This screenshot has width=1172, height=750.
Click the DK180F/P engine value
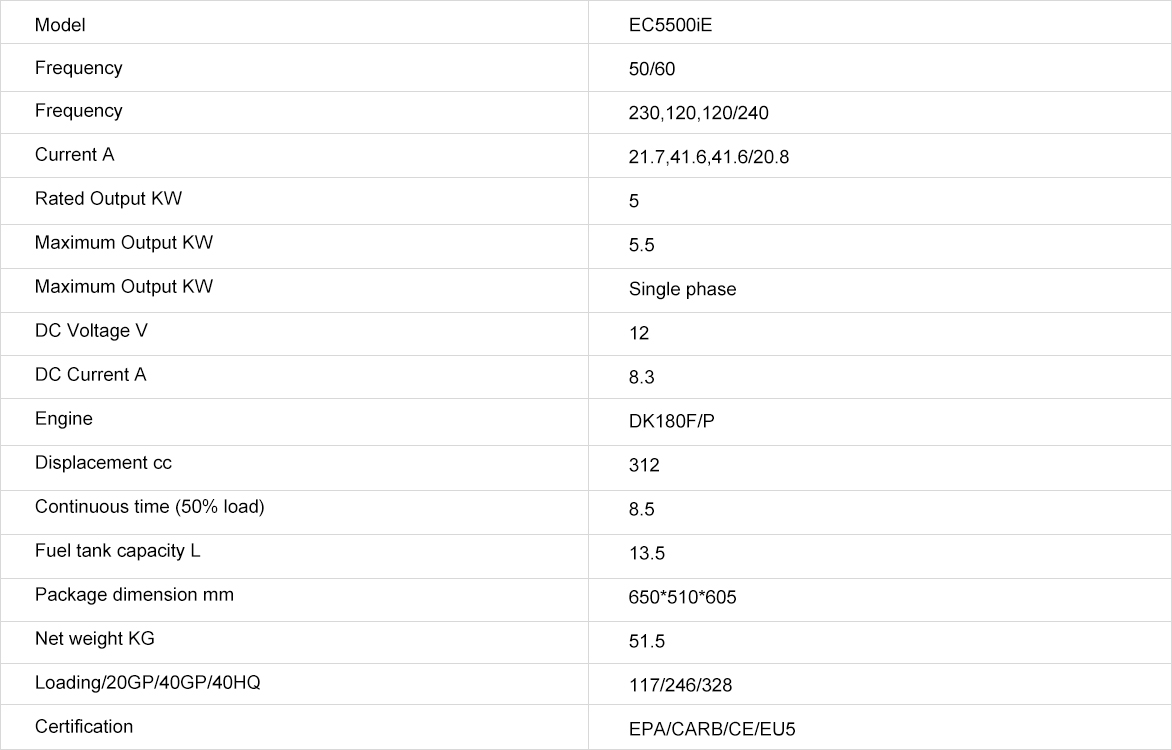pyautogui.click(x=671, y=422)
